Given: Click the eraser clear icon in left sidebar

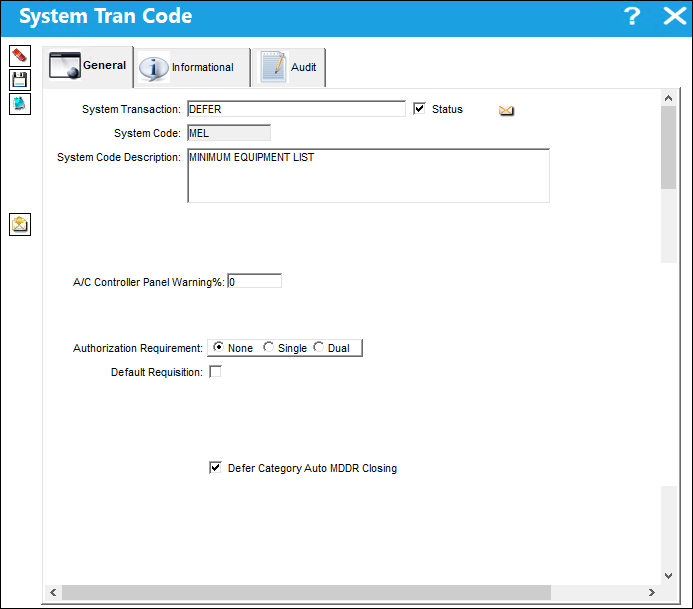Looking at the screenshot, I should (20, 56).
